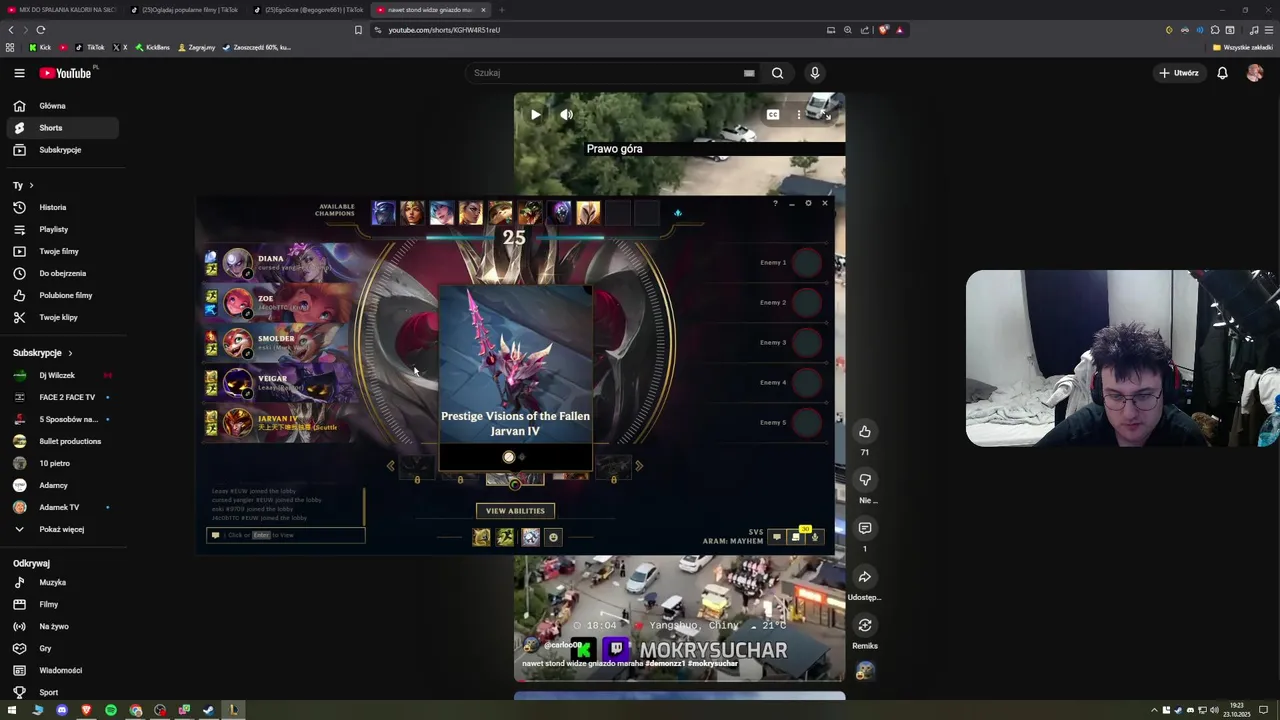Open the Short's comments
This screenshot has width=1280, height=720.
click(x=865, y=528)
